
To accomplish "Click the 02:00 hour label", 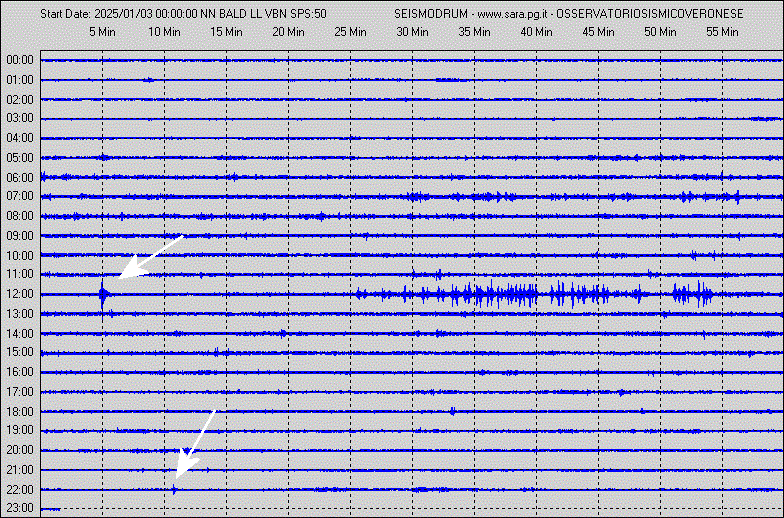I will coord(20,100).
